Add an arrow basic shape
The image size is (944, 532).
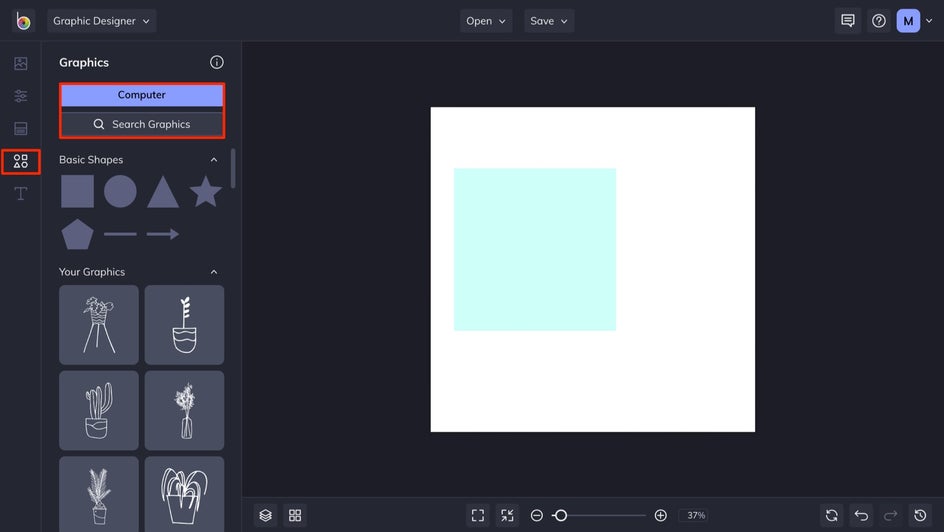click(x=163, y=234)
